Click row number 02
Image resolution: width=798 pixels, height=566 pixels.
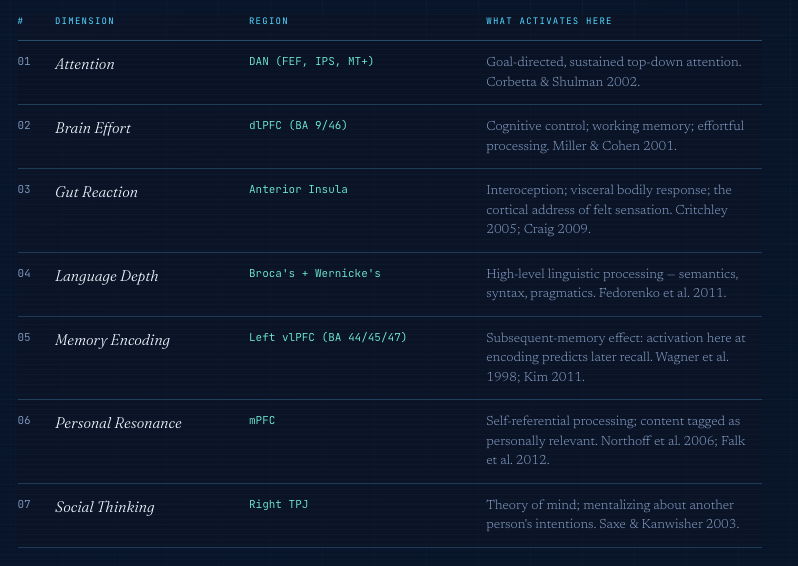(x=24, y=126)
